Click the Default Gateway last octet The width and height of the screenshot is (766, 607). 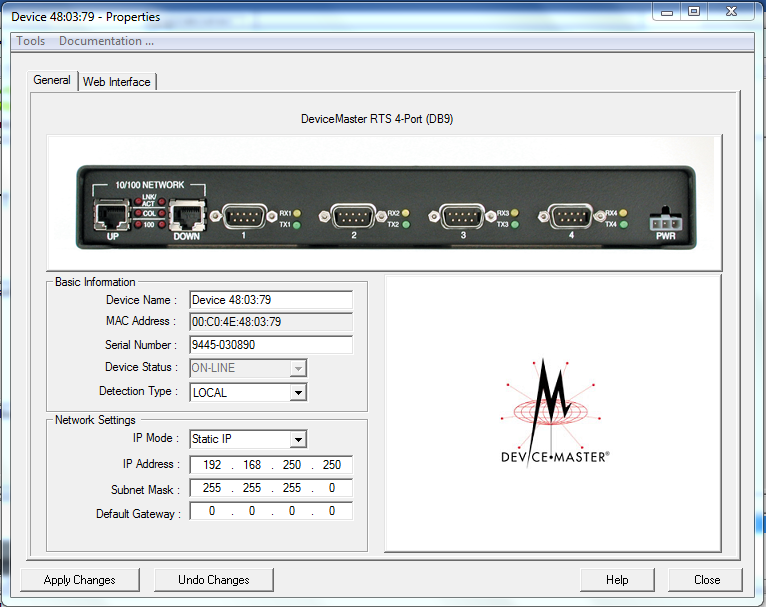(x=332, y=511)
